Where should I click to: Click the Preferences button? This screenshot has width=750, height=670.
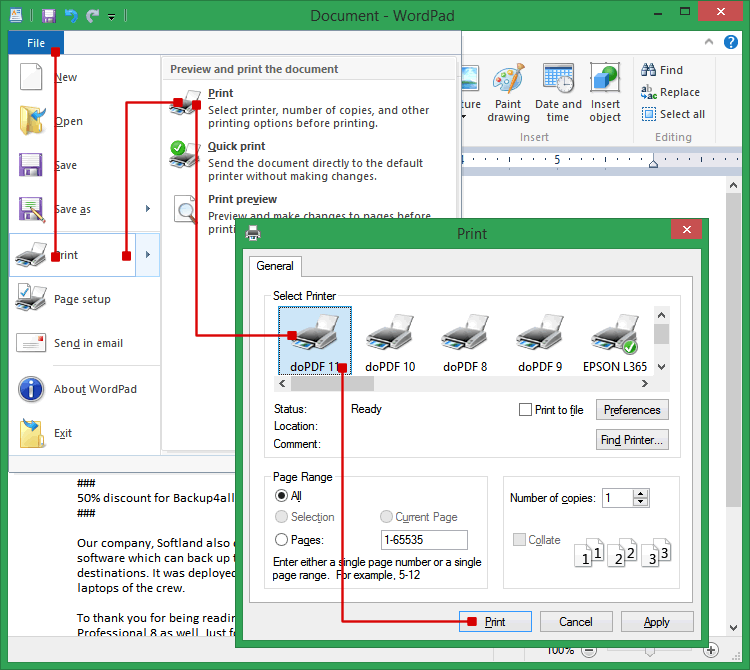click(x=632, y=410)
